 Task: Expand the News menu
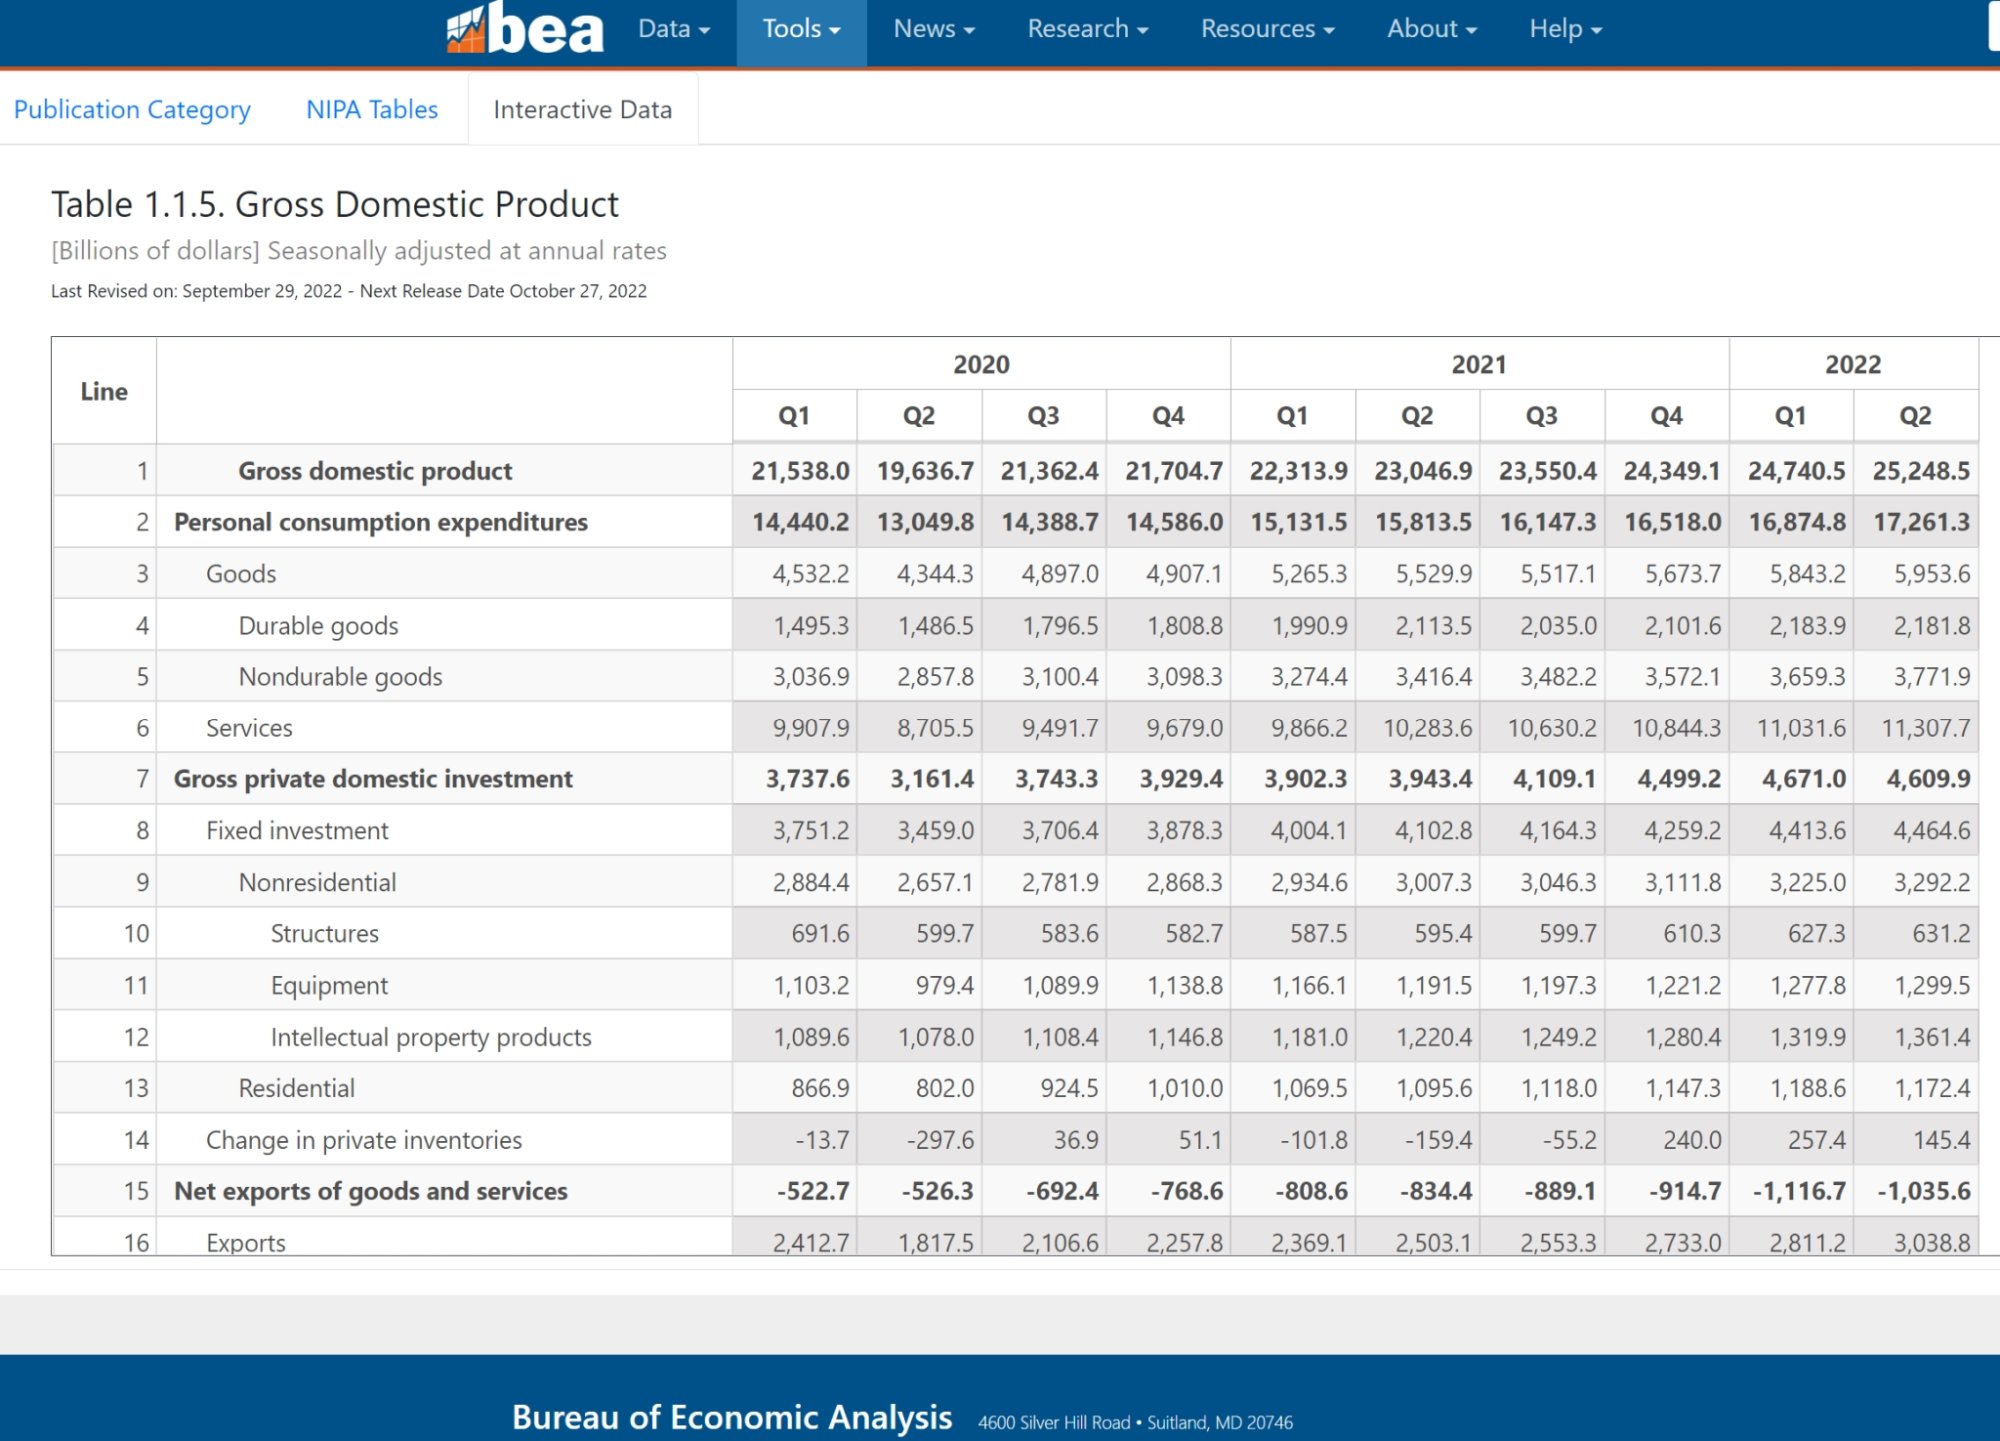click(934, 29)
